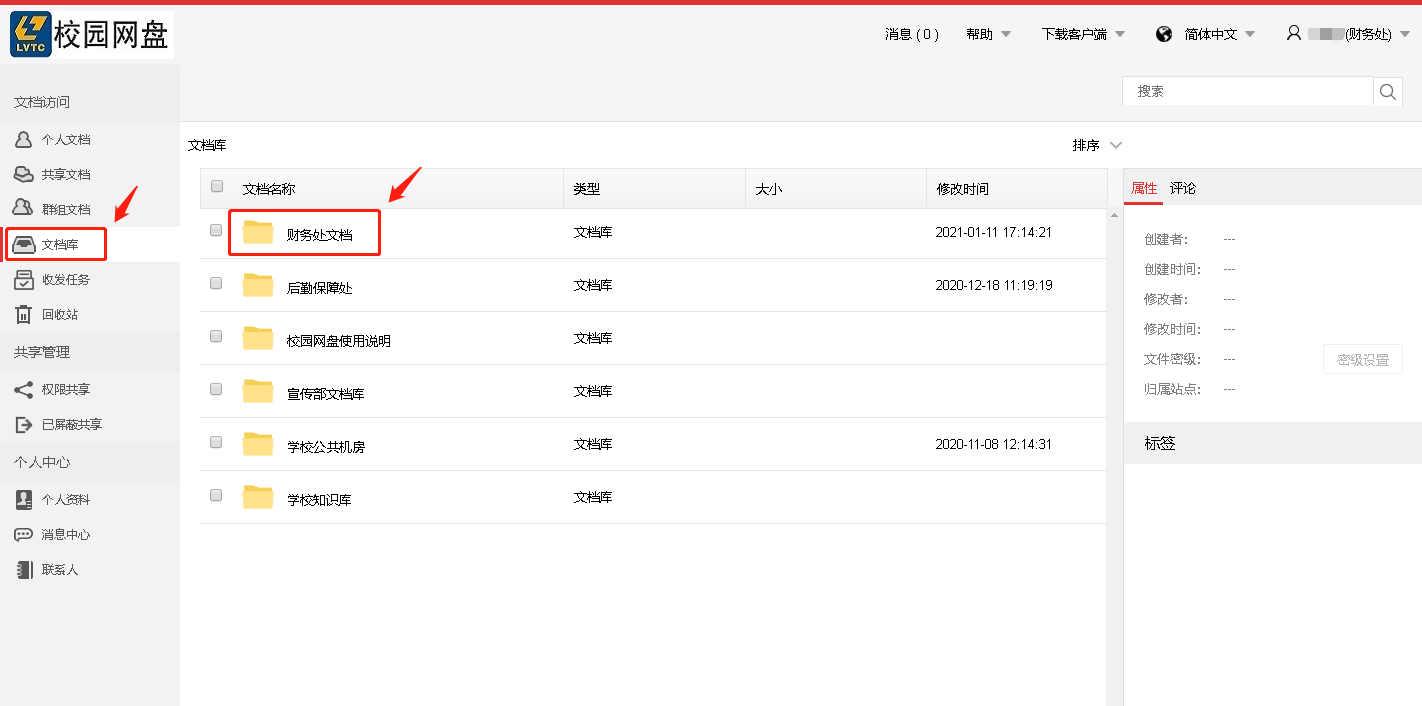Viewport: 1422px width, 706px height.
Task: Open 个人文档 in the sidebar
Action: 65,140
